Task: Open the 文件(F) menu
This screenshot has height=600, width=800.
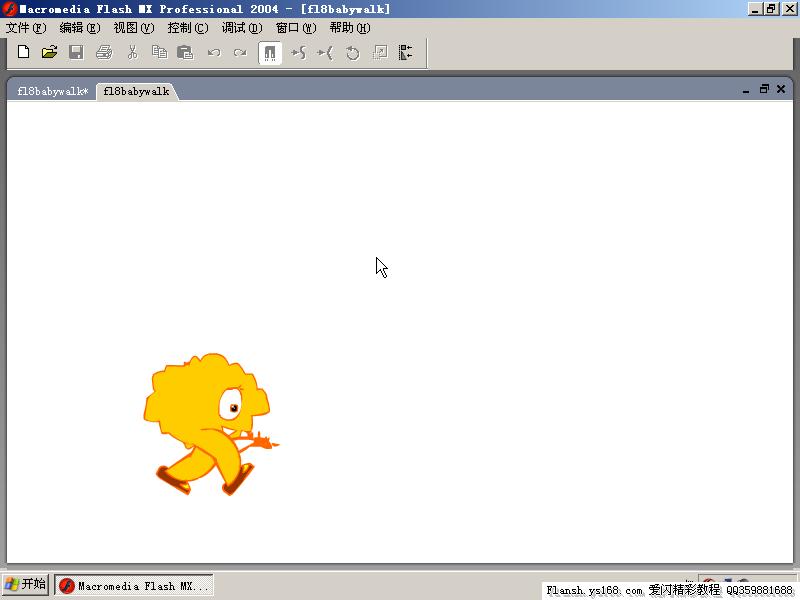Action: pos(26,28)
